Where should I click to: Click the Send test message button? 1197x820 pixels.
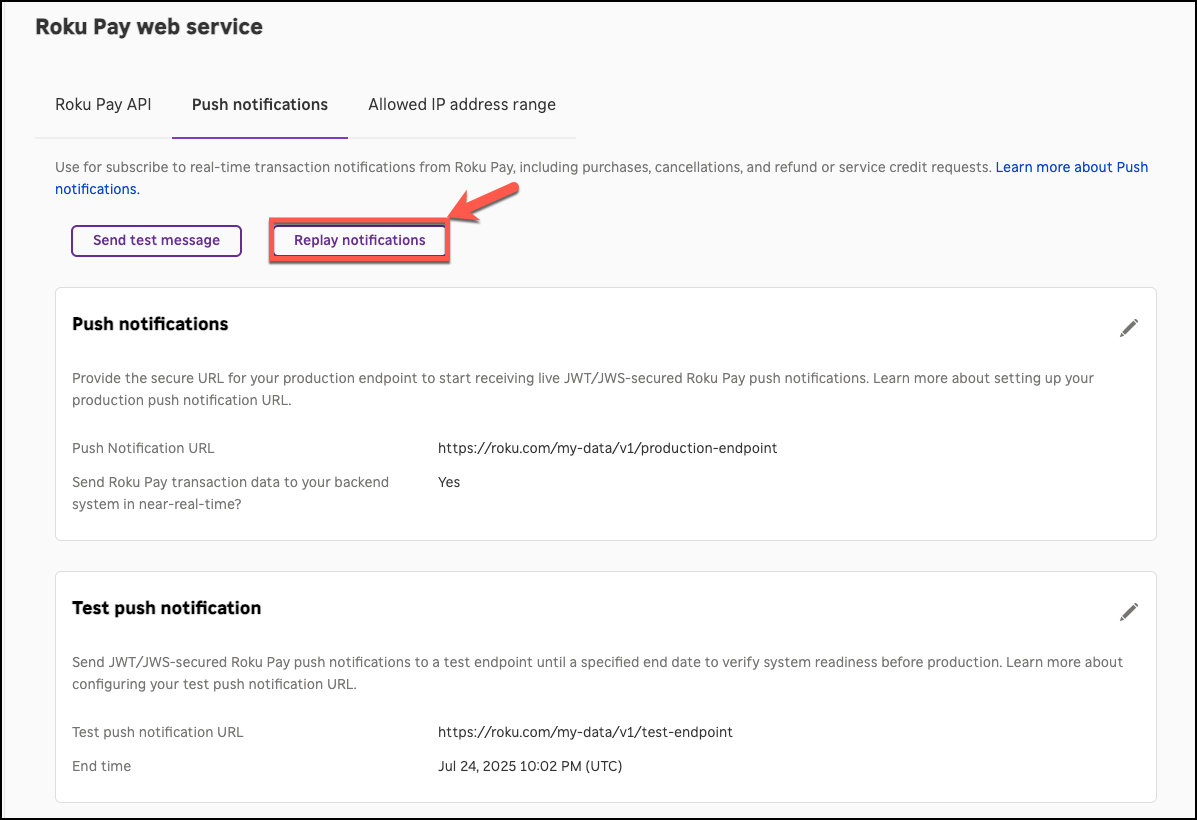(x=156, y=240)
